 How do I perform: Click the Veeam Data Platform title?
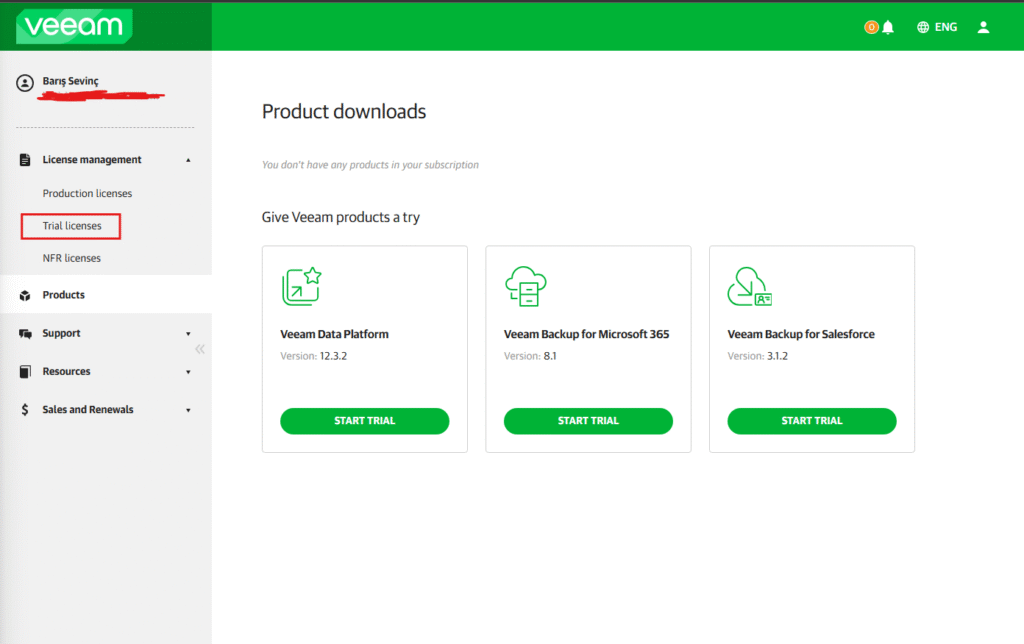[334, 334]
